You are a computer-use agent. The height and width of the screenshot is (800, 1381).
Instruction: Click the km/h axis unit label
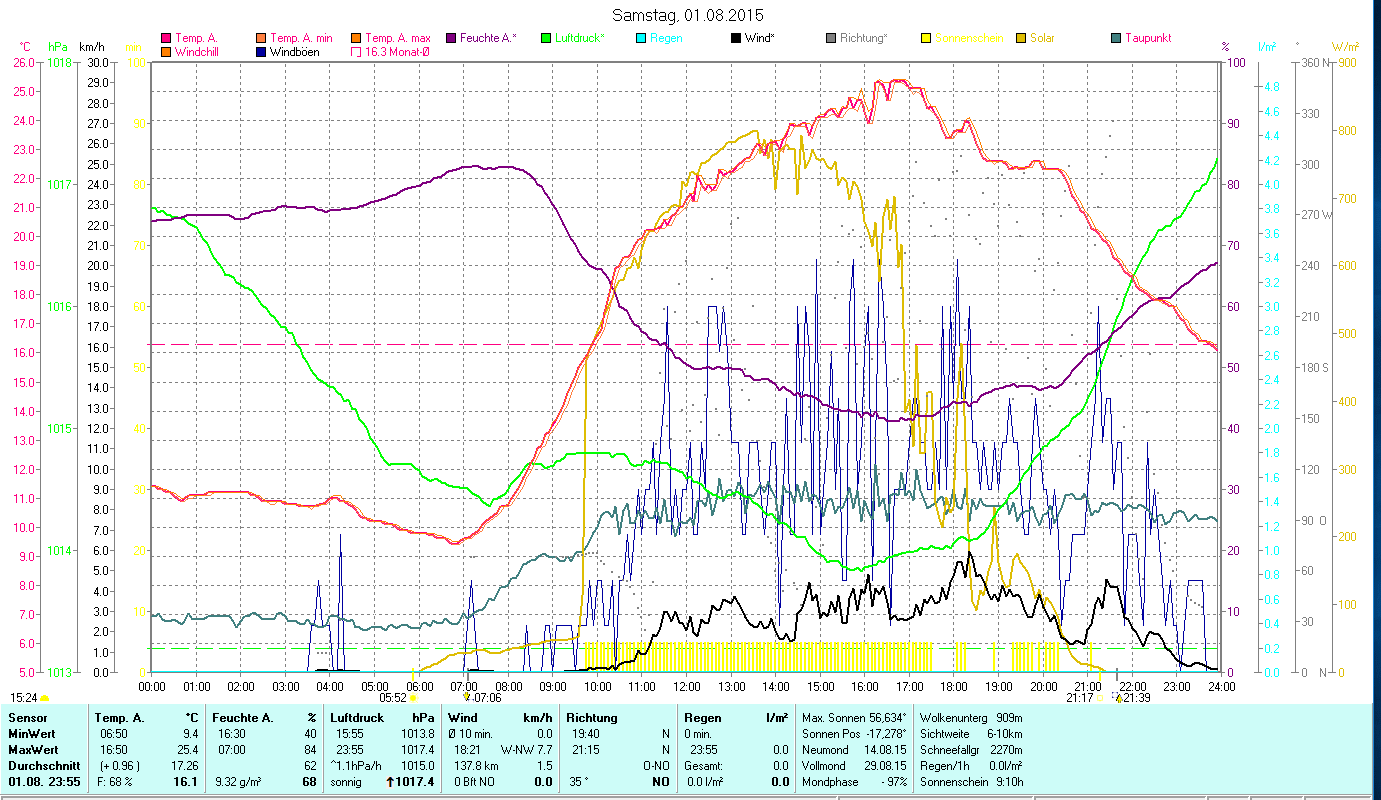point(91,47)
